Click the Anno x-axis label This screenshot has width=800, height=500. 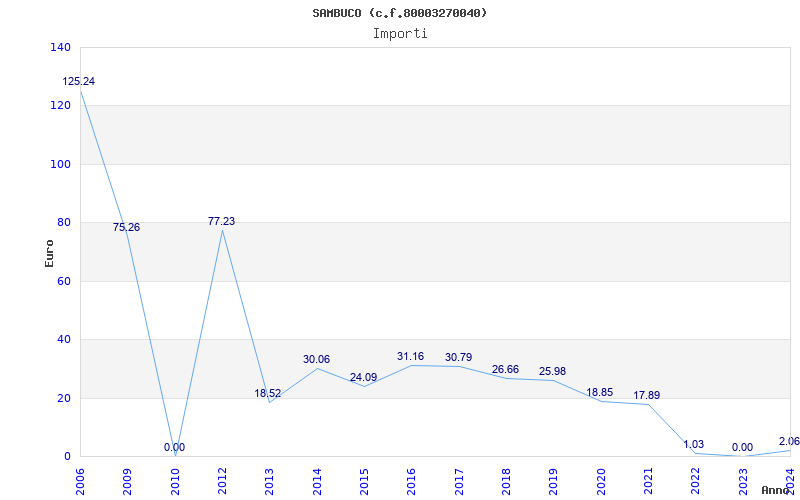pos(776,490)
